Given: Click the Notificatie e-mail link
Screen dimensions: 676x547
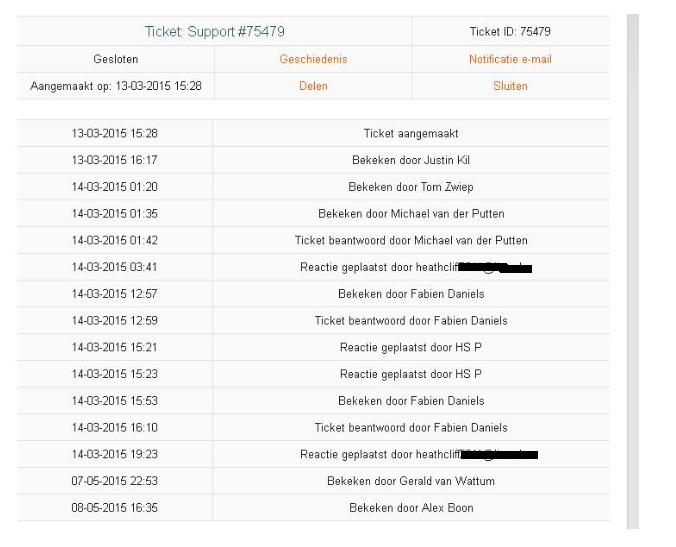Looking at the screenshot, I should (510, 59).
